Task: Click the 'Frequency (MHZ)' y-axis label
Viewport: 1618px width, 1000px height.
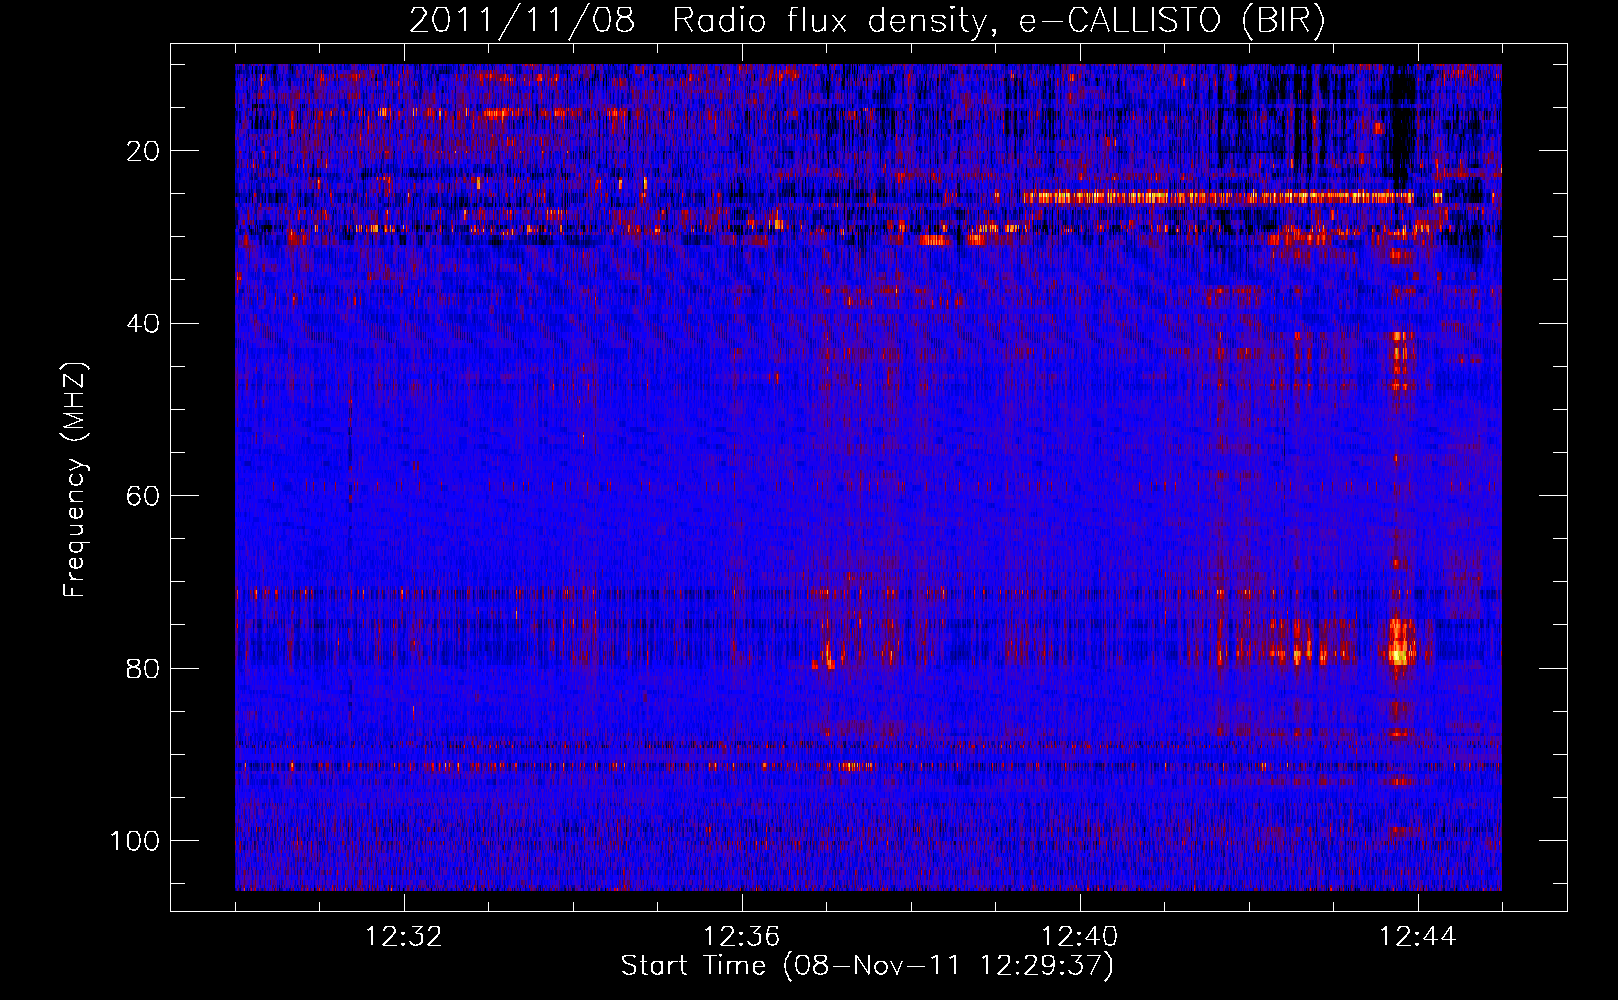Action: 75,479
